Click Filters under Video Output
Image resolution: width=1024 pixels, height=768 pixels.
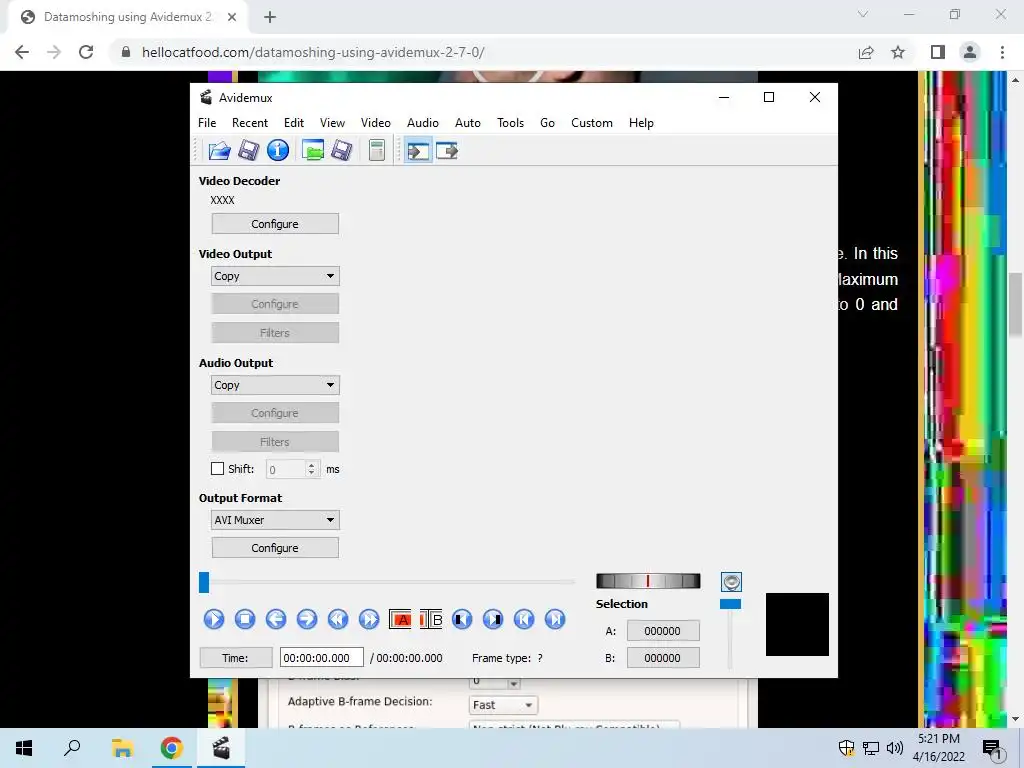tap(275, 333)
